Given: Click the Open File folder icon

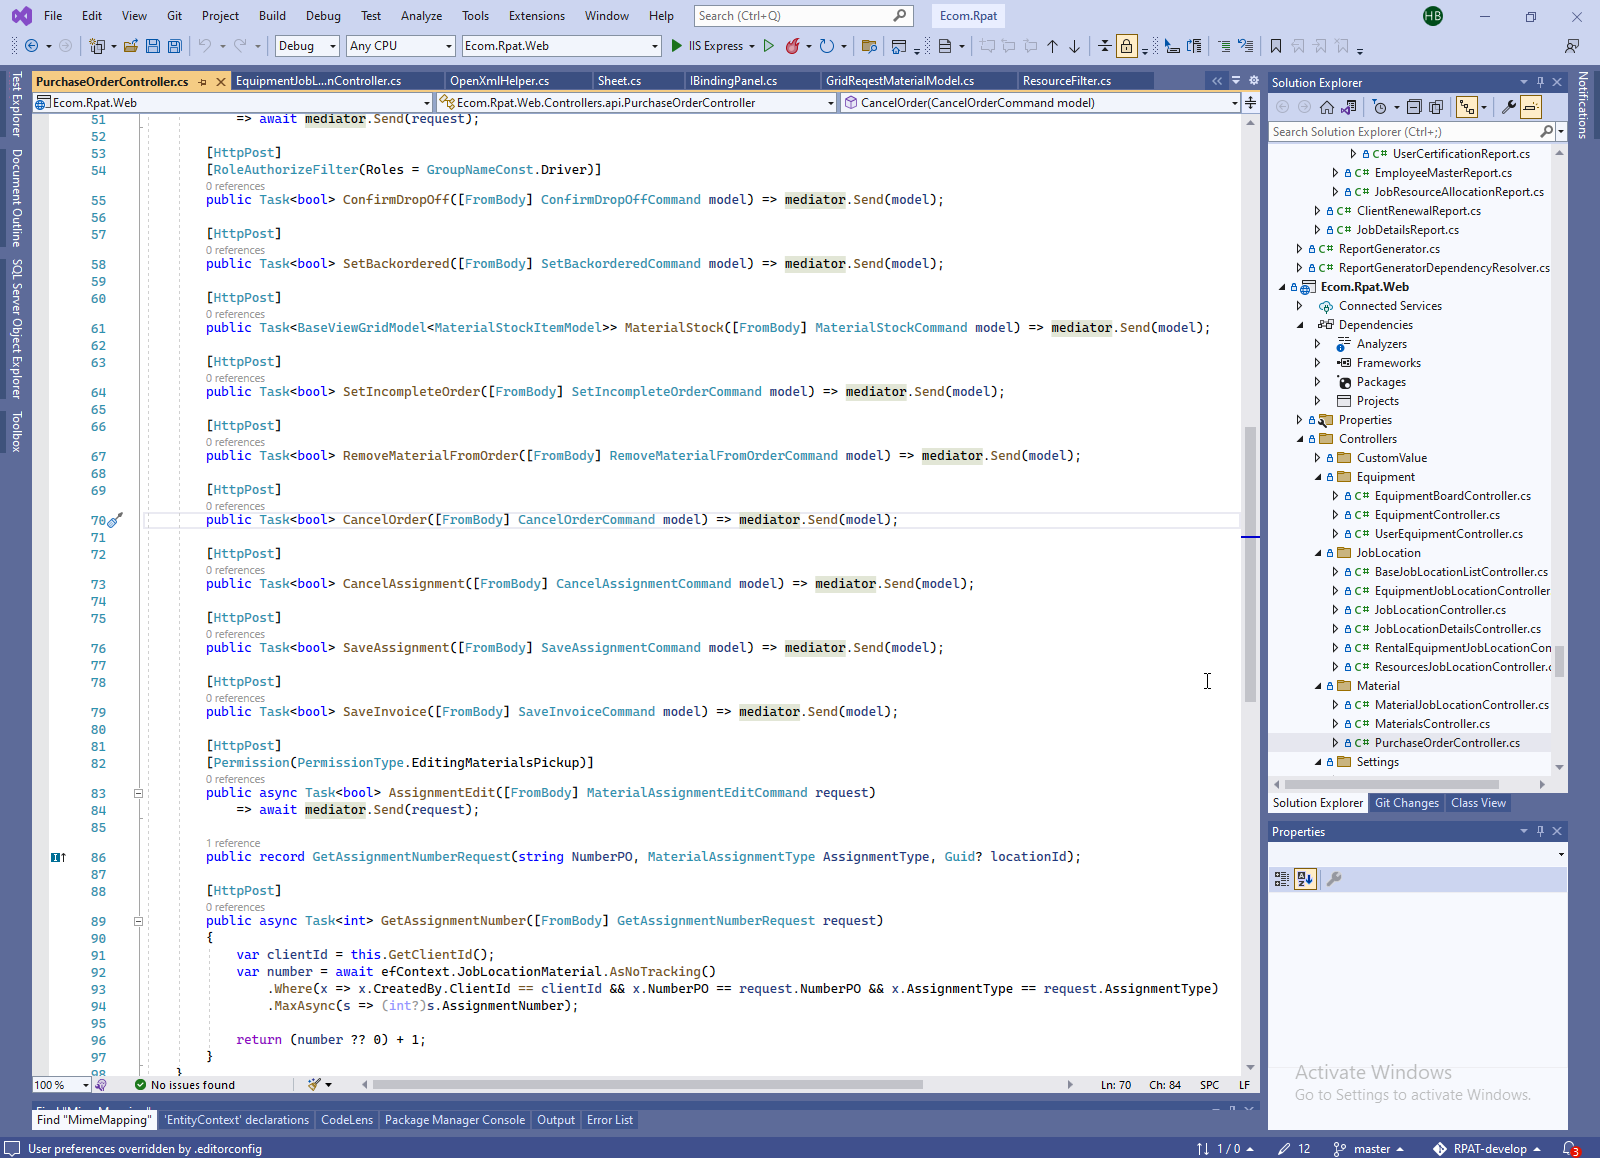Looking at the screenshot, I should [x=131, y=46].
